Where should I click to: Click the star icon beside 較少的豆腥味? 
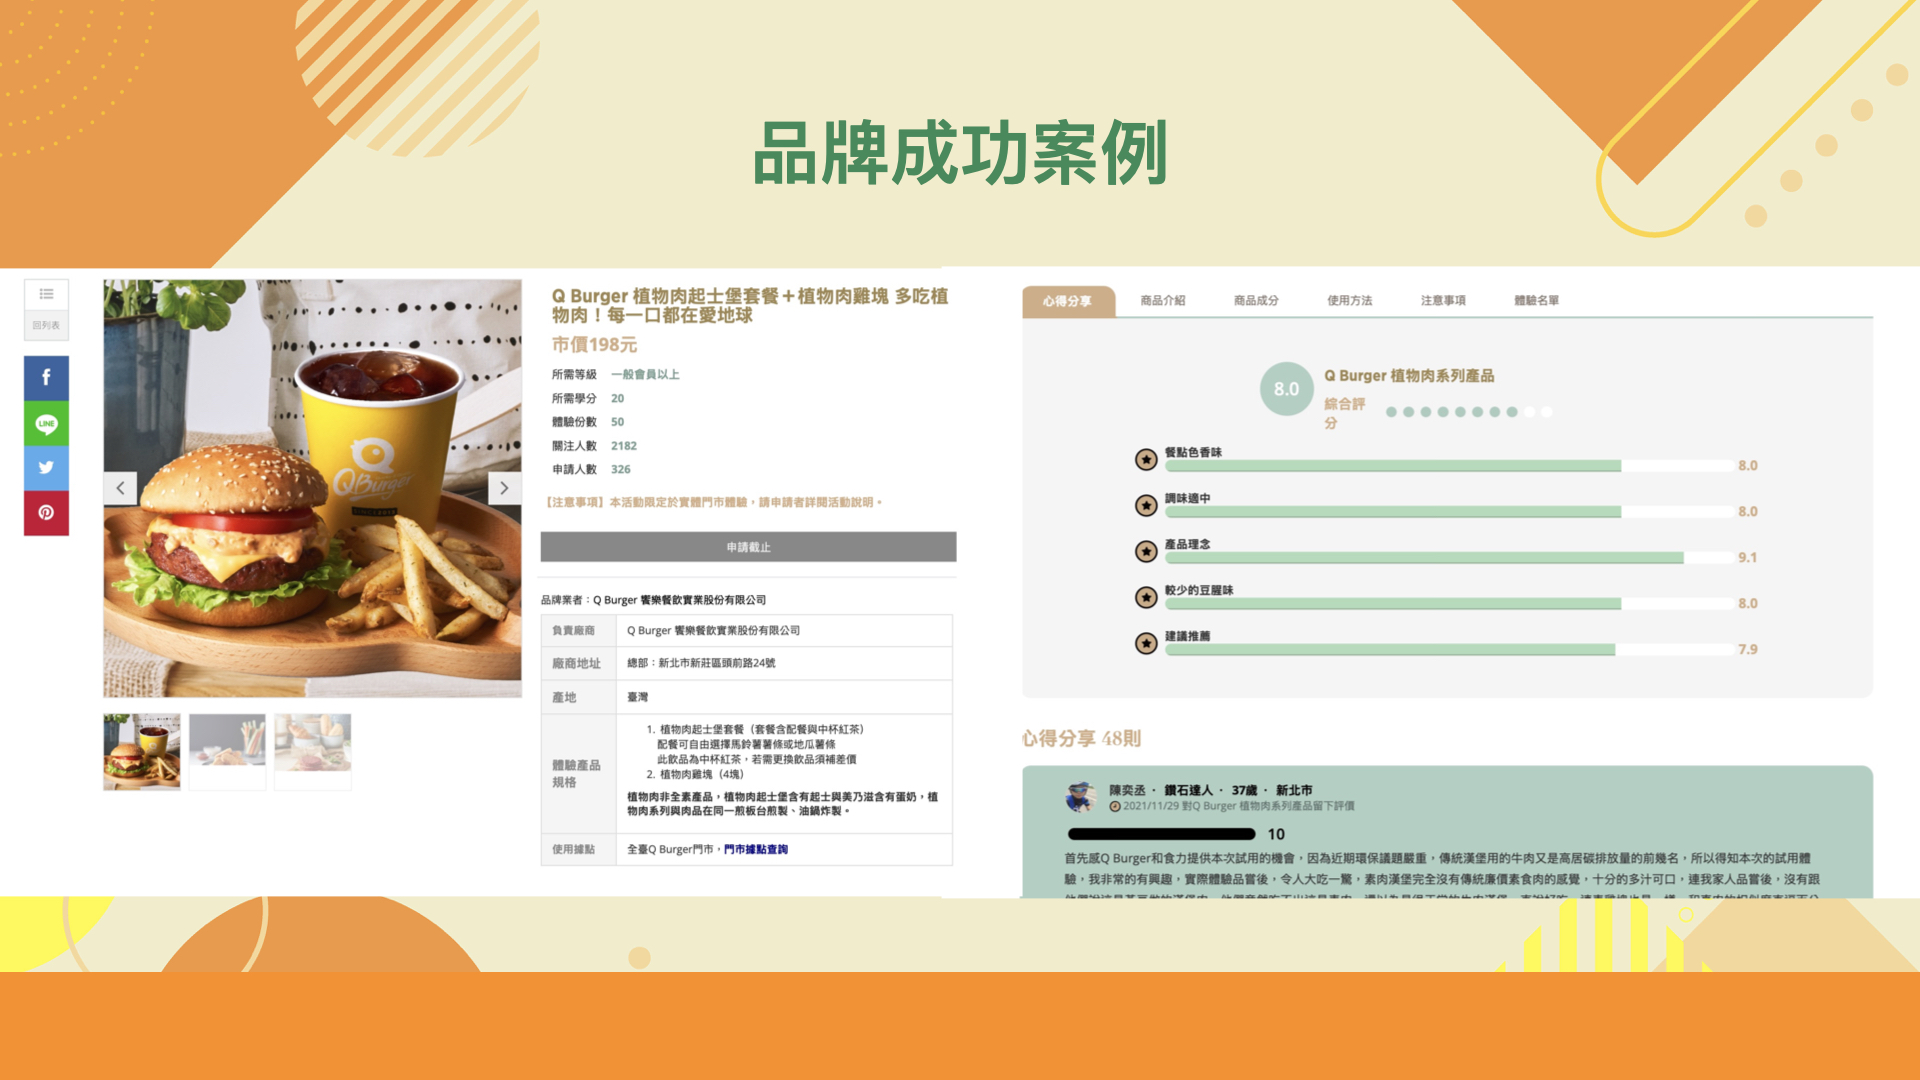point(1146,597)
